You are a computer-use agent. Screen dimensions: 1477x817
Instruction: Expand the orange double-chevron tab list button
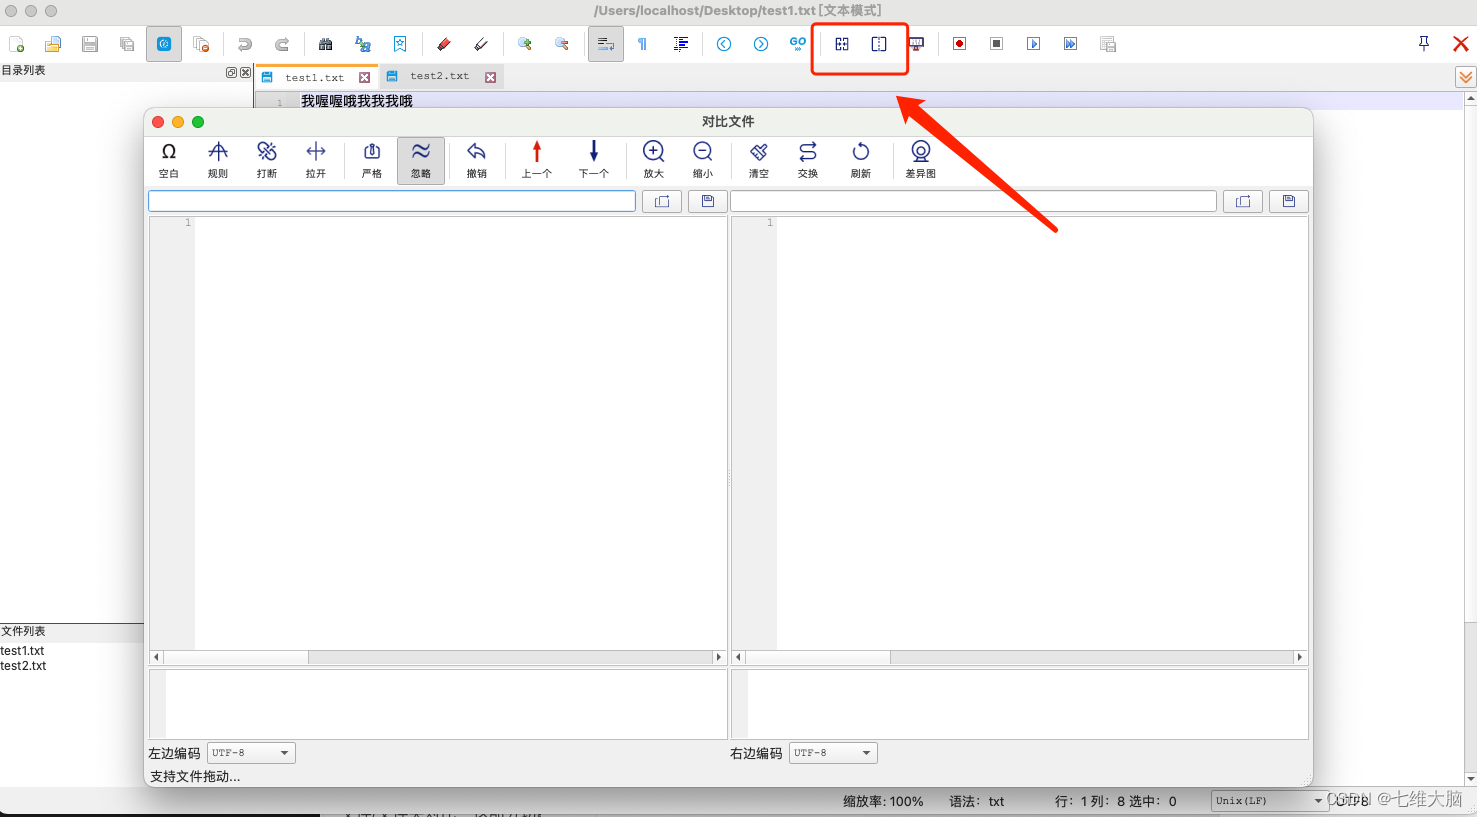pyautogui.click(x=1466, y=77)
